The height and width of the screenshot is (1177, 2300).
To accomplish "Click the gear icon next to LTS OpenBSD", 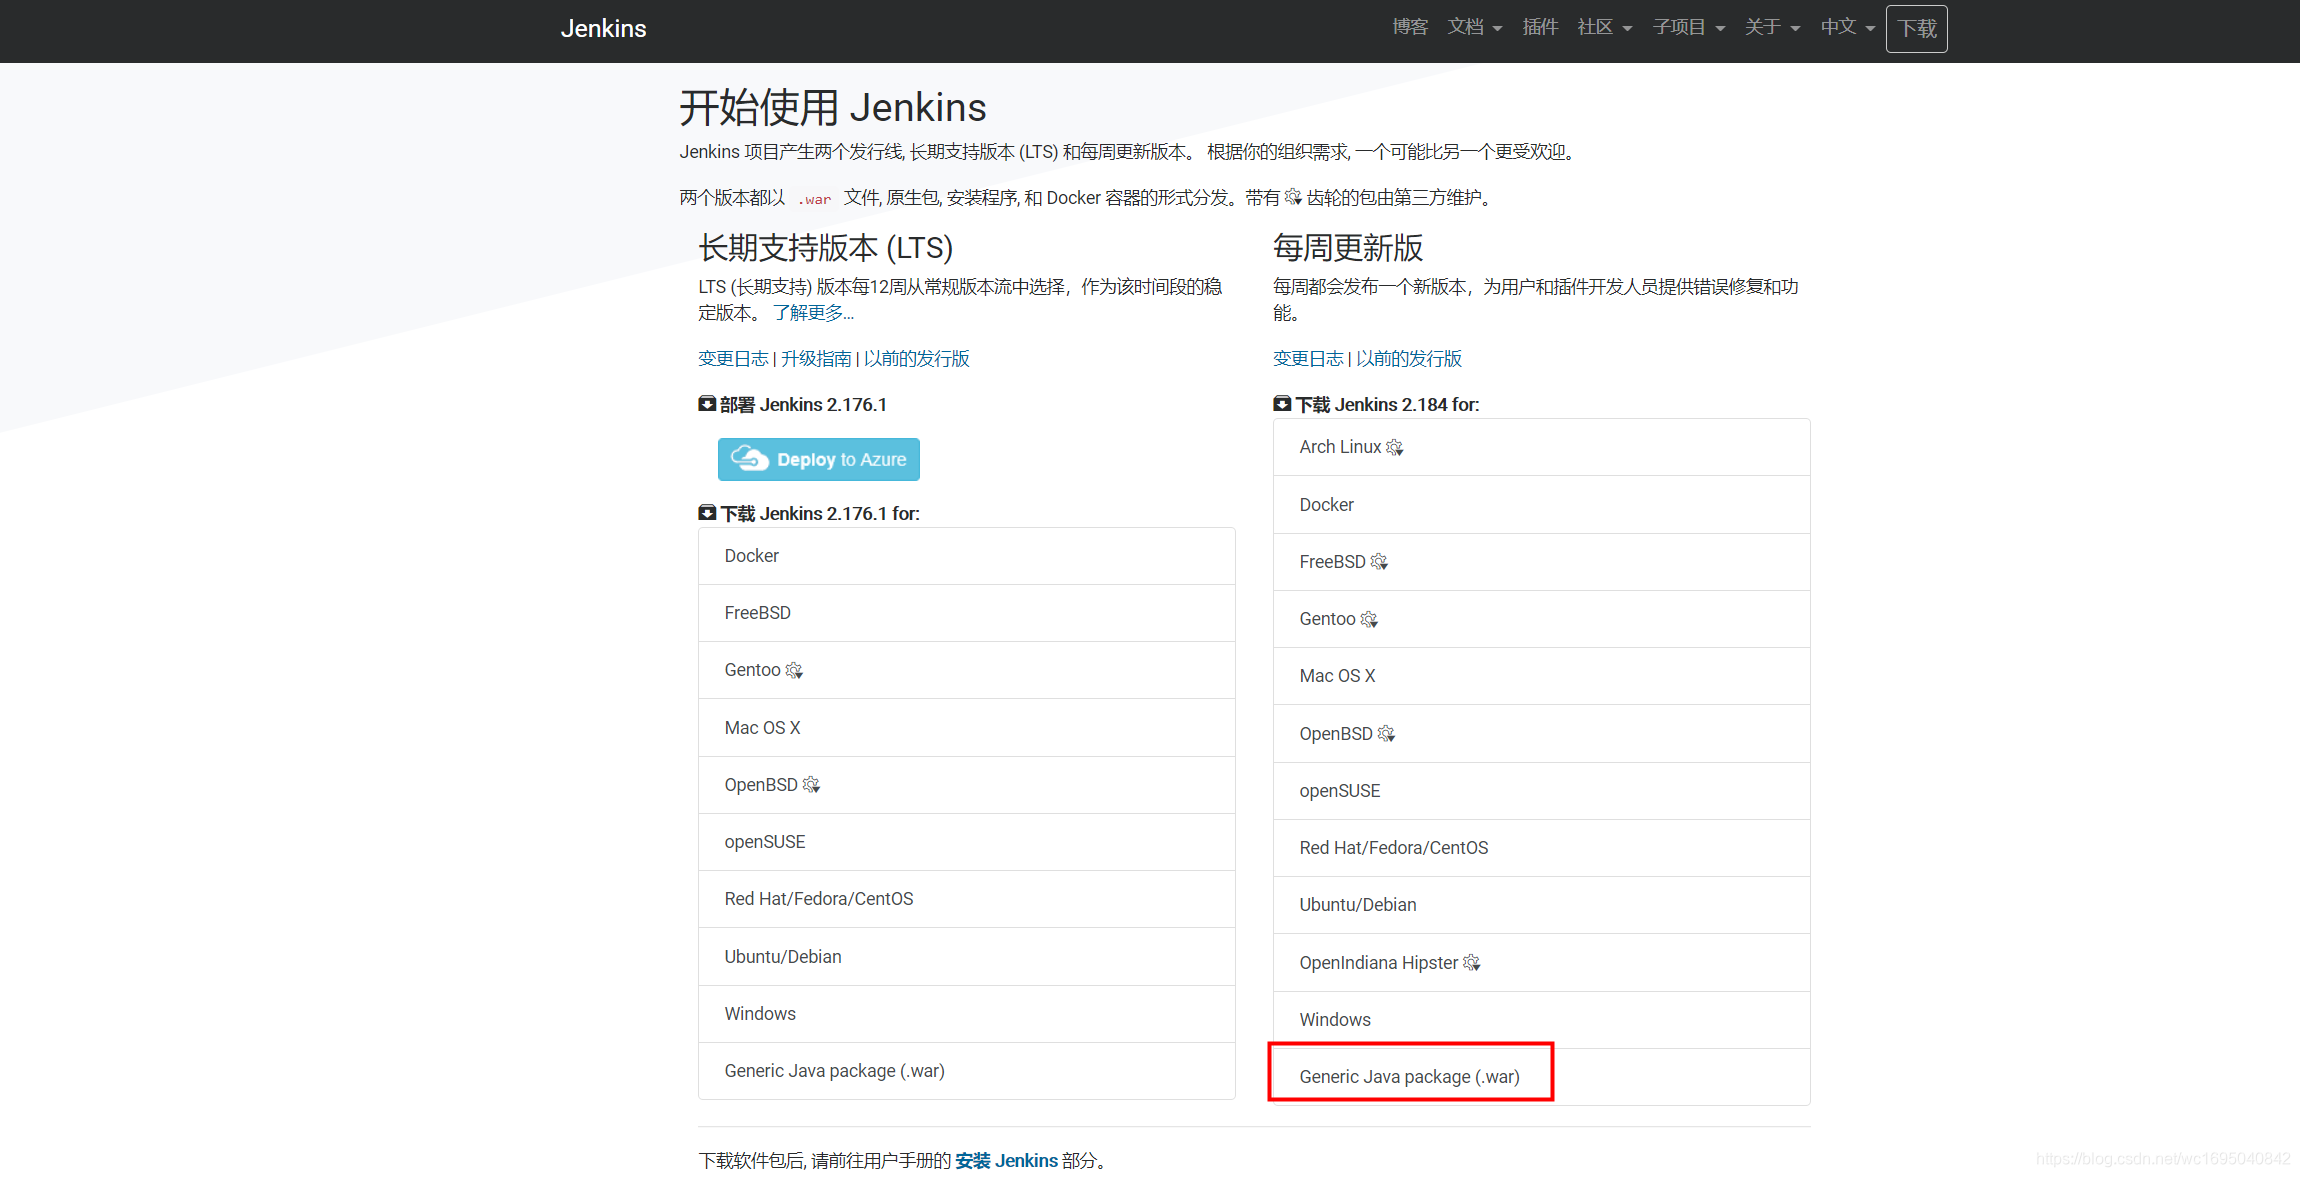I will (811, 785).
